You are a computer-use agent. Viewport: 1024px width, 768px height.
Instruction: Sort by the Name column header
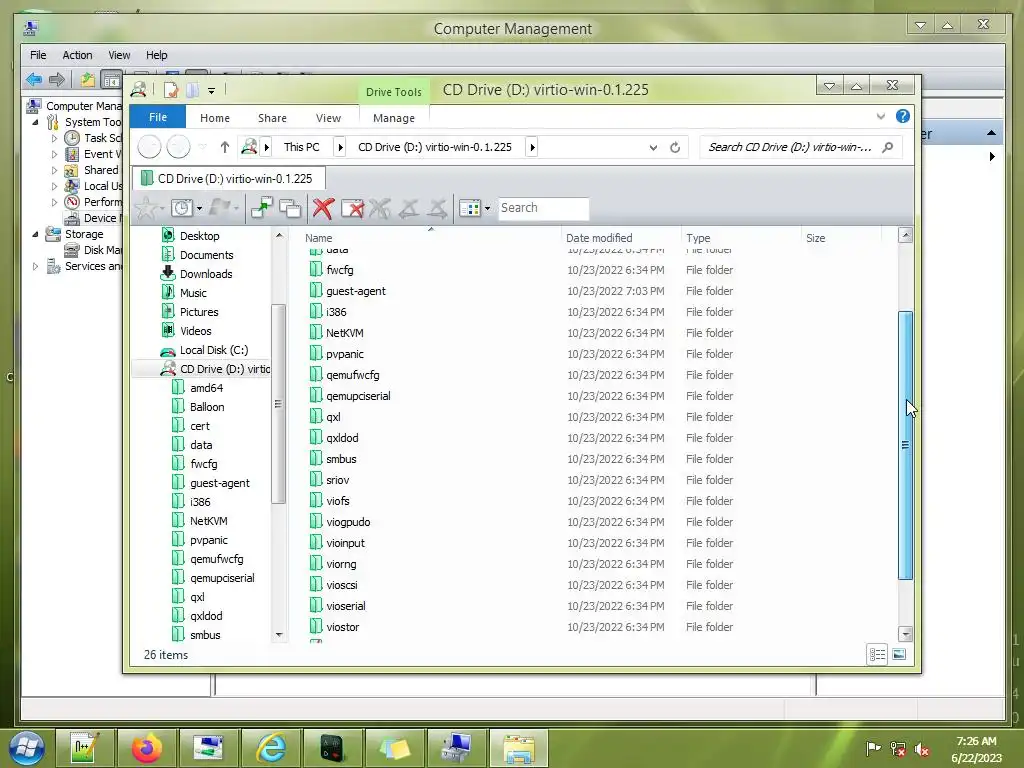pos(430,238)
